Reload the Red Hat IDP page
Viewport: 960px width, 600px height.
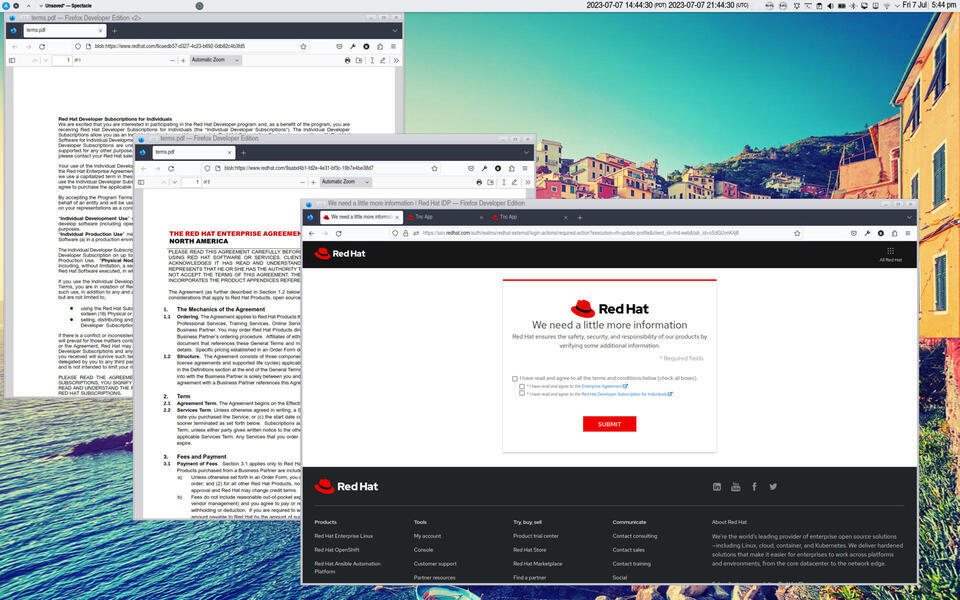pos(339,233)
